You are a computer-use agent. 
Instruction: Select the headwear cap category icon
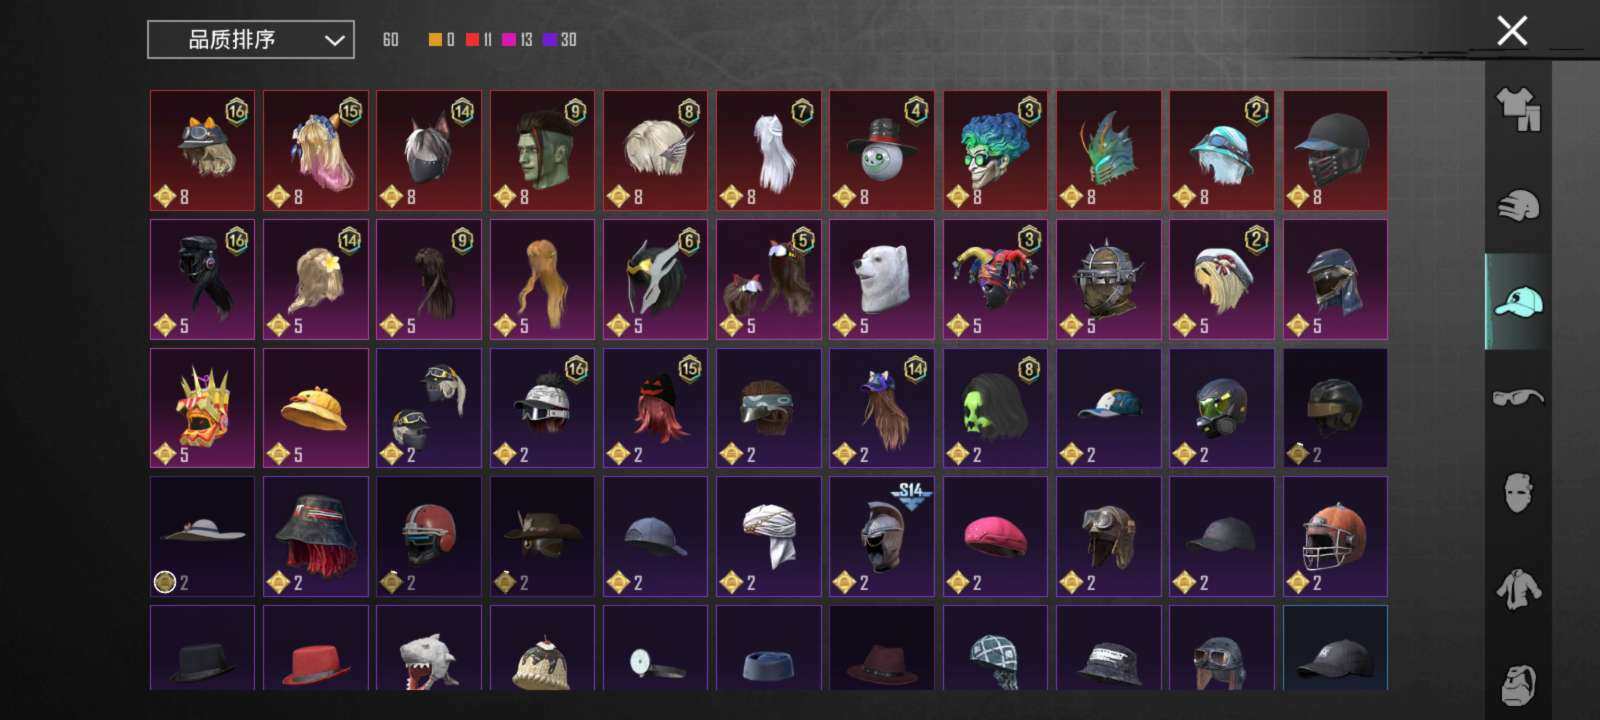click(x=1518, y=301)
